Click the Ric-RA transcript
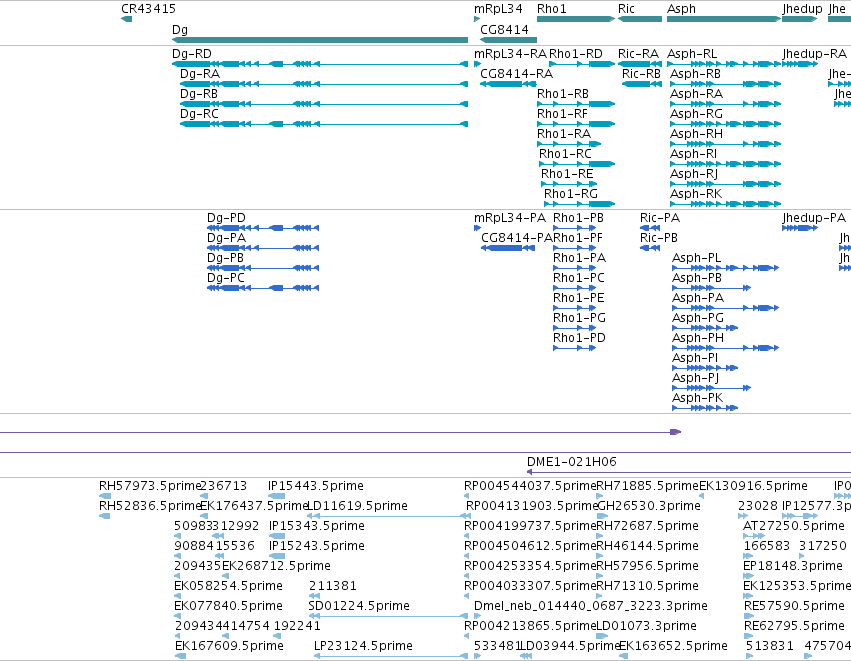Viewport: 851px width, 661px height. coord(640,64)
